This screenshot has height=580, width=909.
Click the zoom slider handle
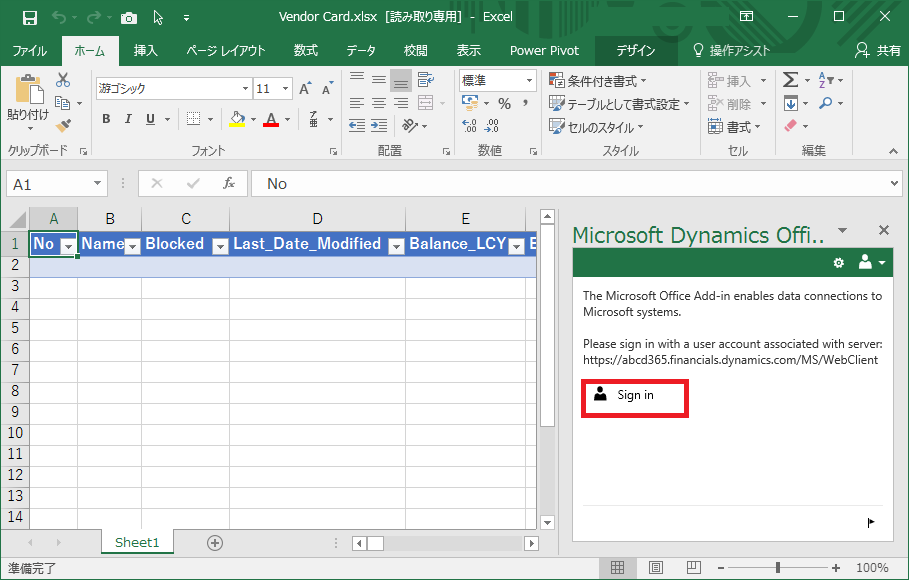click(777, 567)
